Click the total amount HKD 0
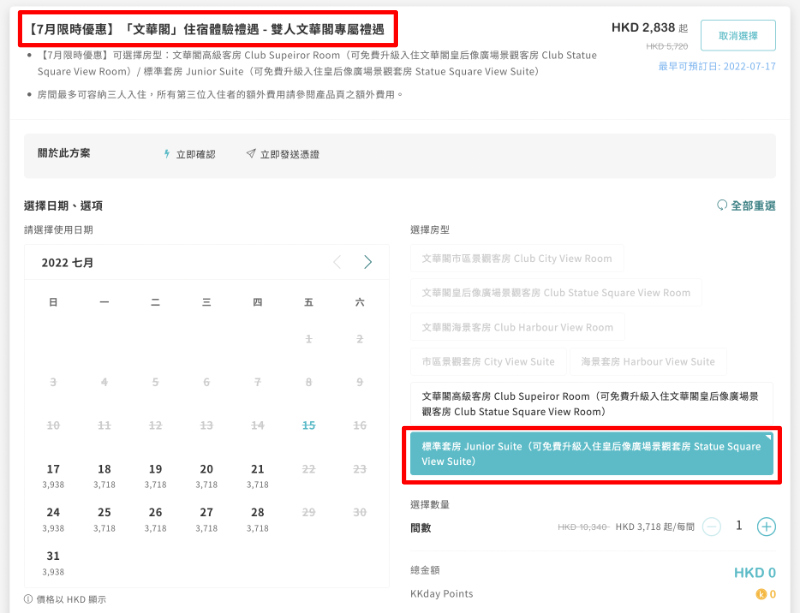Image resolution: width=800 pixels, height=613 pixels. (x=755, y=573)
